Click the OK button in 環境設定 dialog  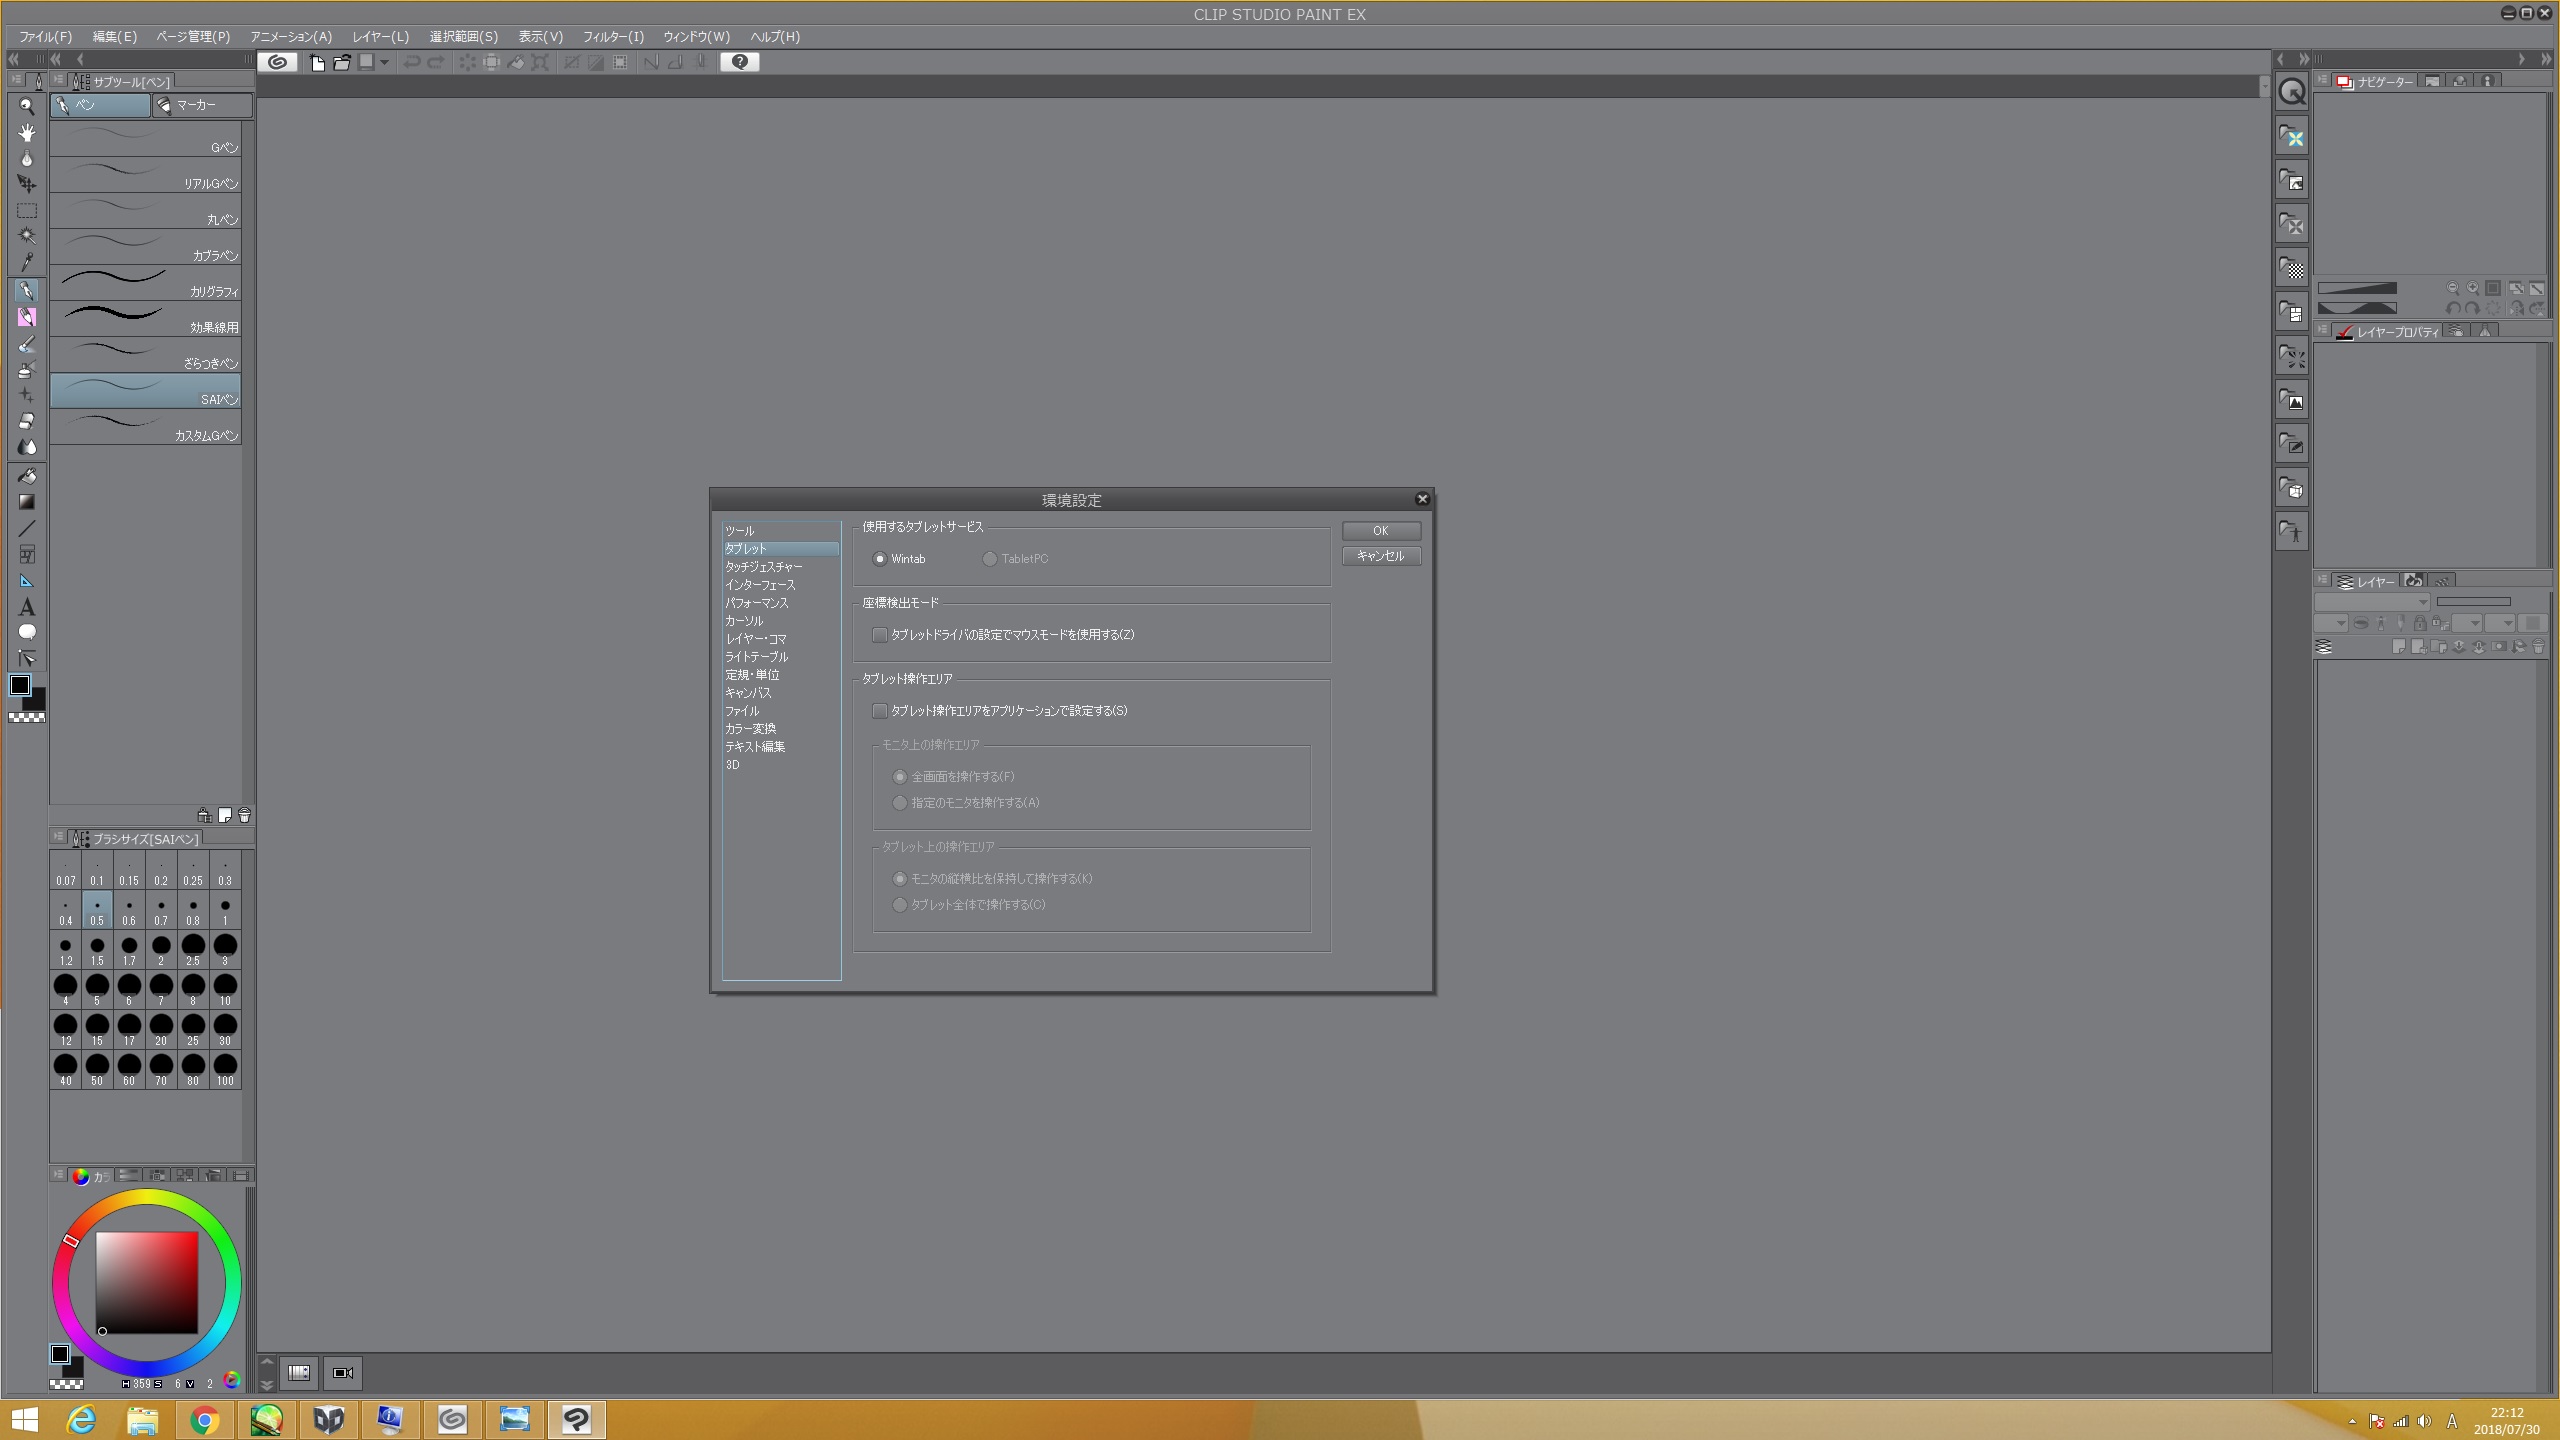[x=1380, y=531]
